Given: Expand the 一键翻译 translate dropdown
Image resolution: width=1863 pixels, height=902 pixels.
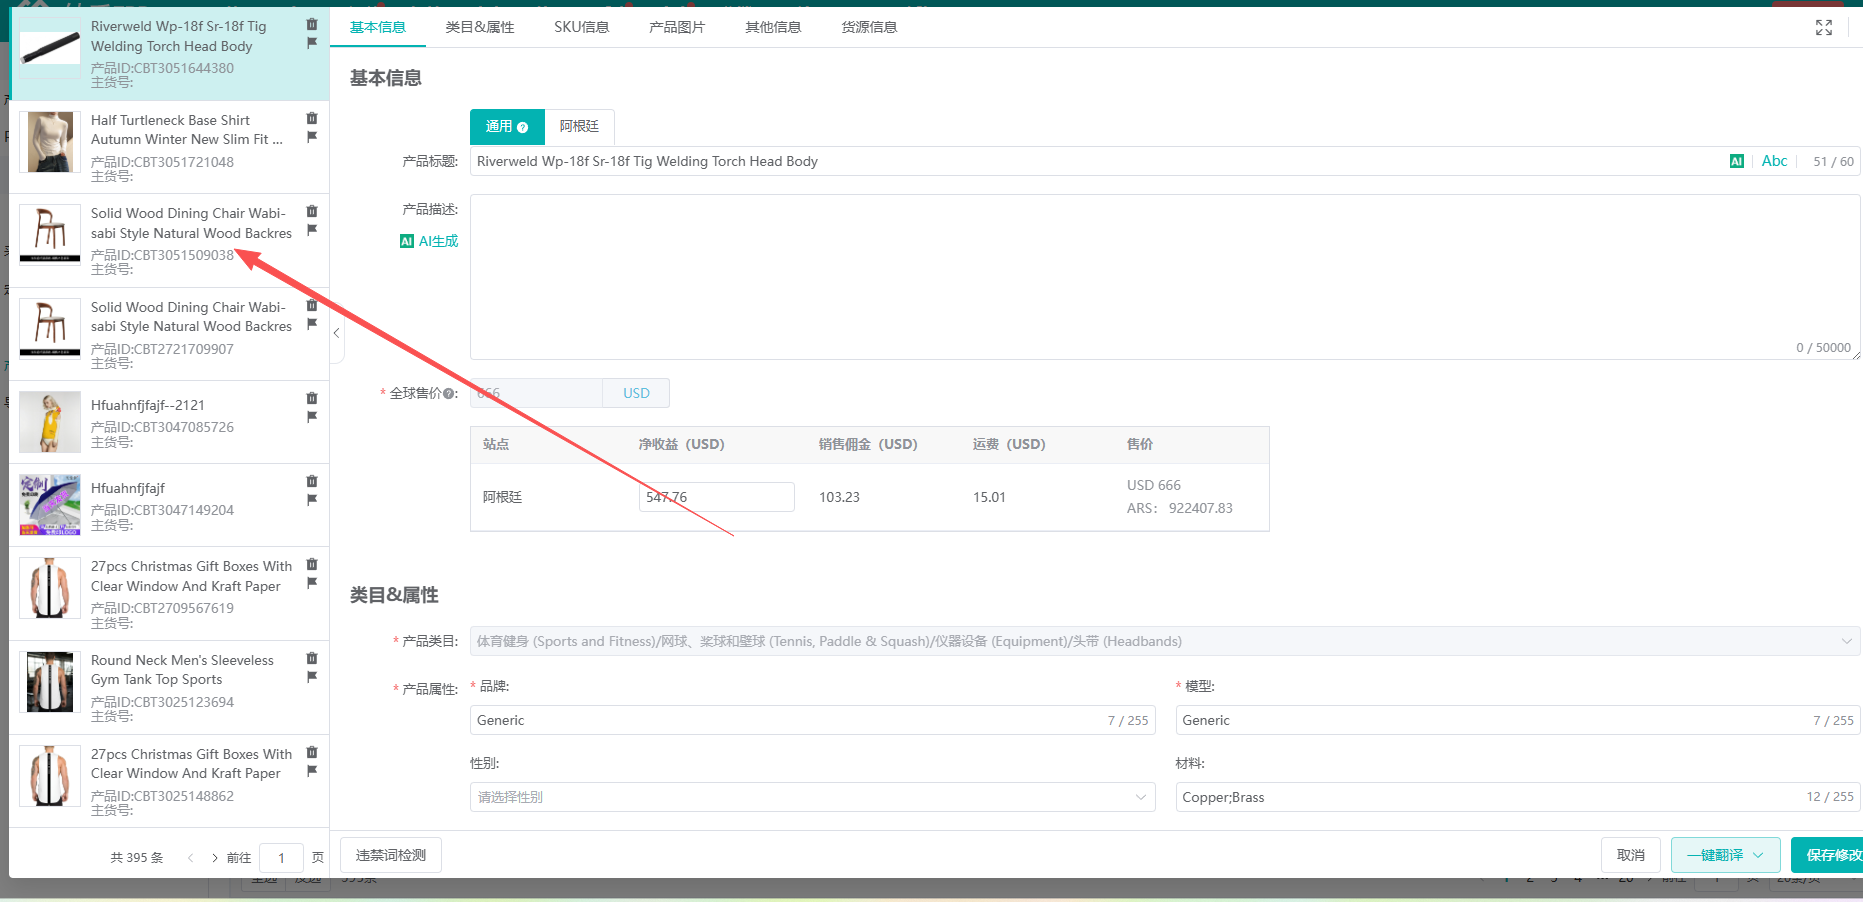Looking at the screenshot, I should [1758, 855].
